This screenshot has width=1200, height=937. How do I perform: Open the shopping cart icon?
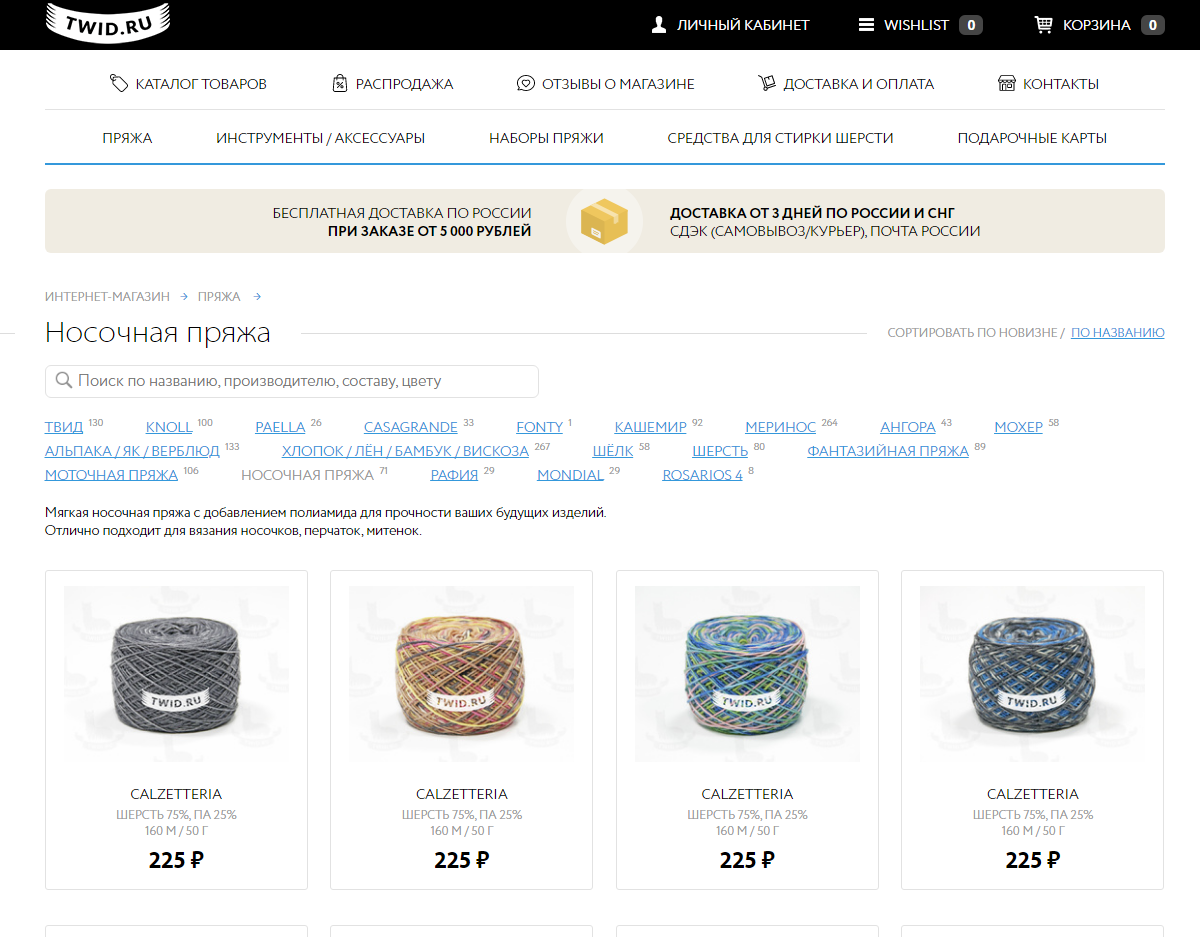pos(1044,25)
